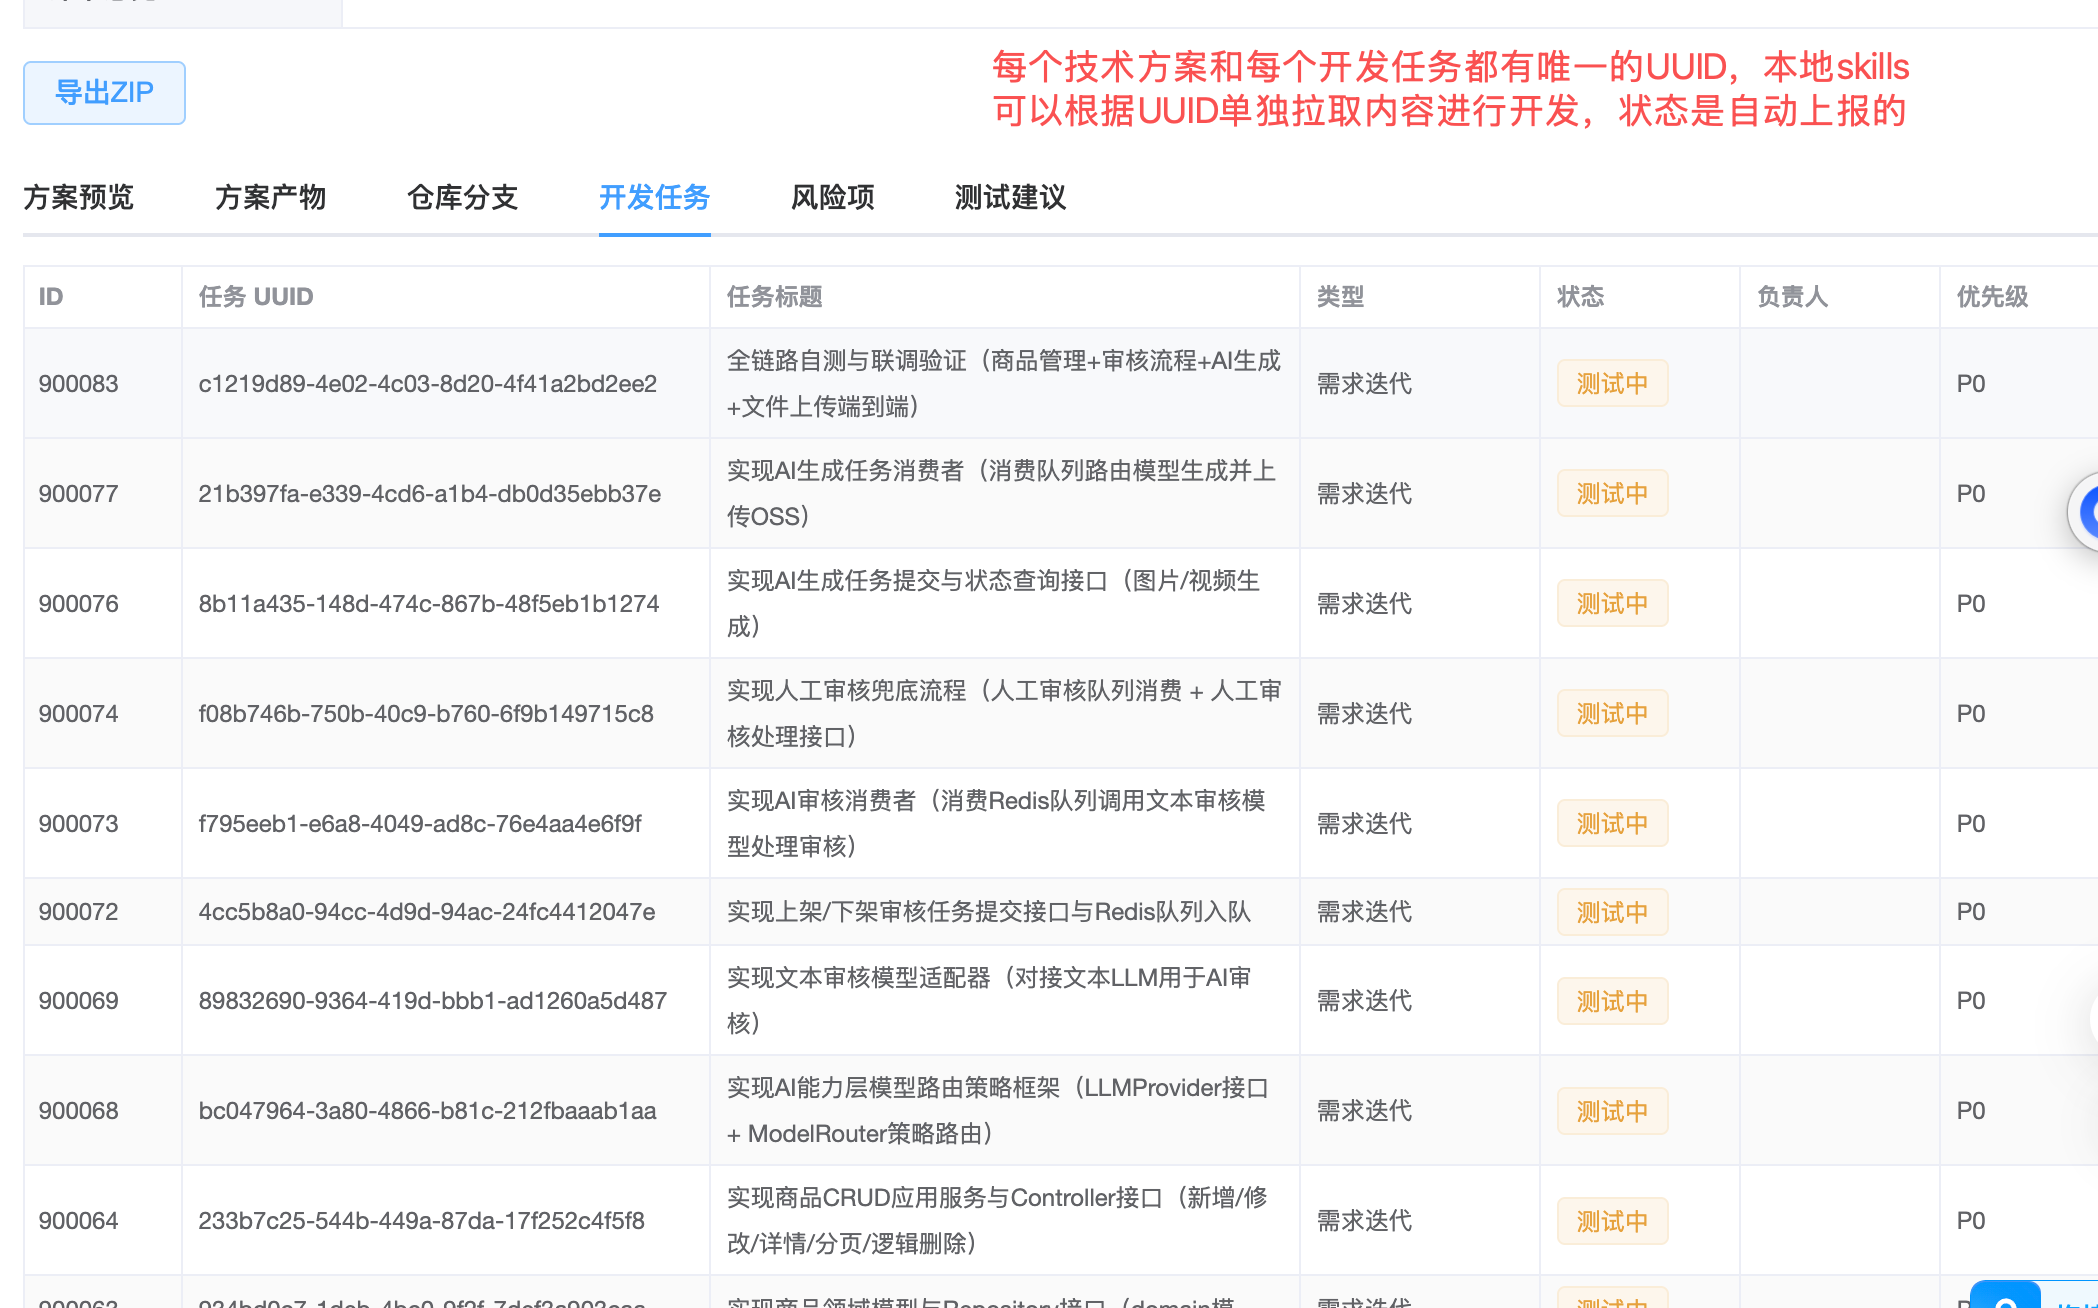Viewport: 2098px width, 1308px height.
Task: Switch to the 方案预览 tab
Action: (x=79, y=197)
